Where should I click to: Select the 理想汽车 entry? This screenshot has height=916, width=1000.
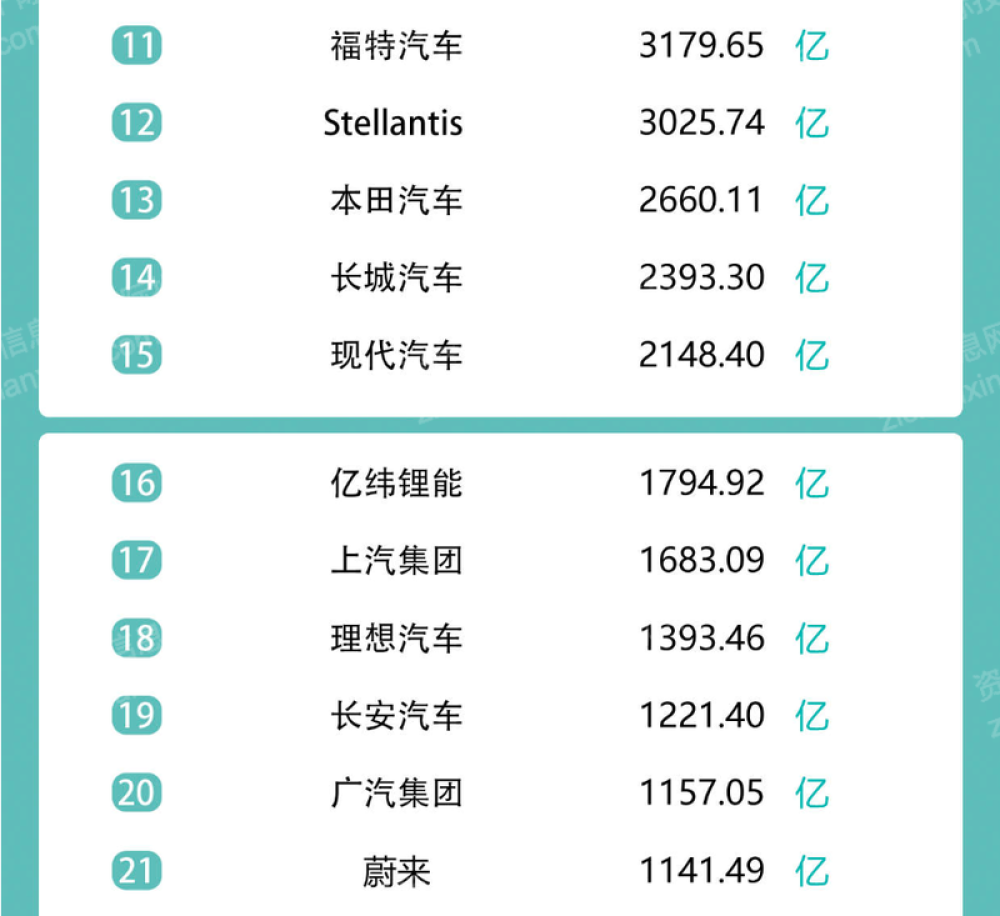396,638
